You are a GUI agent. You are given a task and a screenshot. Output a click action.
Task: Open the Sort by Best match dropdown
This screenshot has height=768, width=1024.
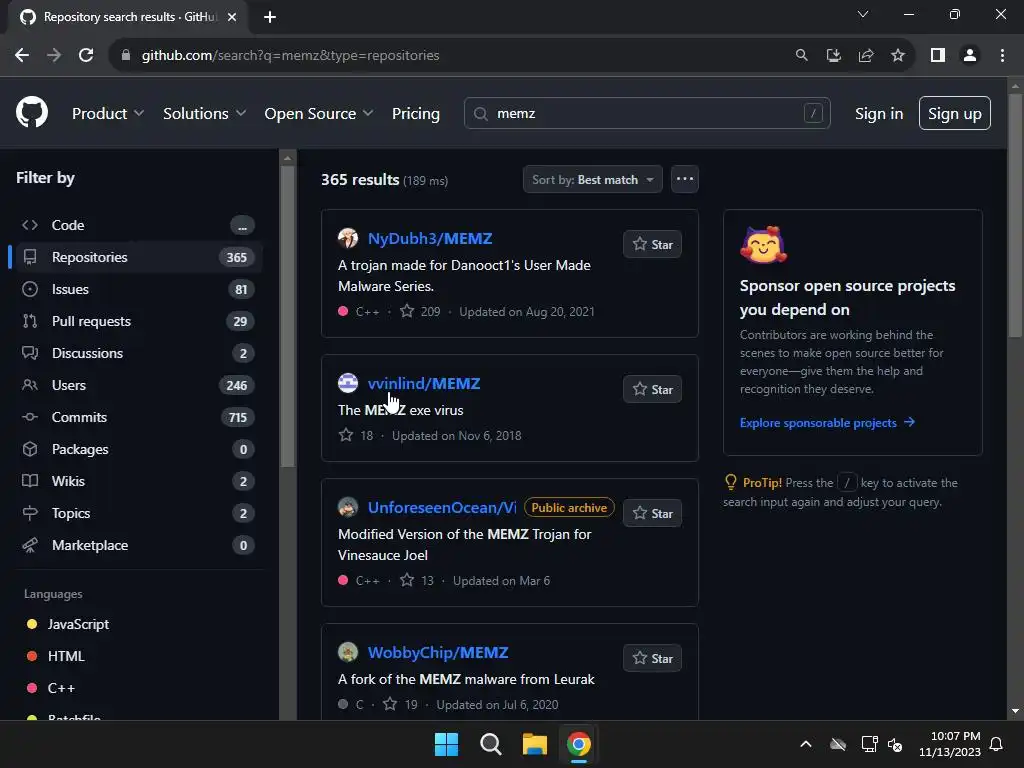pos(592,179)
